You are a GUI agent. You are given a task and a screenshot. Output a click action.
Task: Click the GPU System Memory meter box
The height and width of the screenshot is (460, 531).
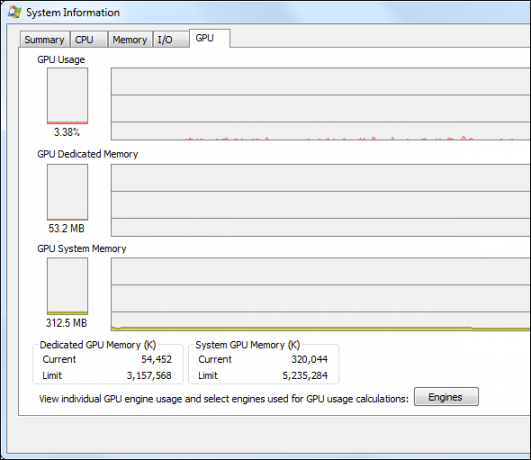point(67,286)
